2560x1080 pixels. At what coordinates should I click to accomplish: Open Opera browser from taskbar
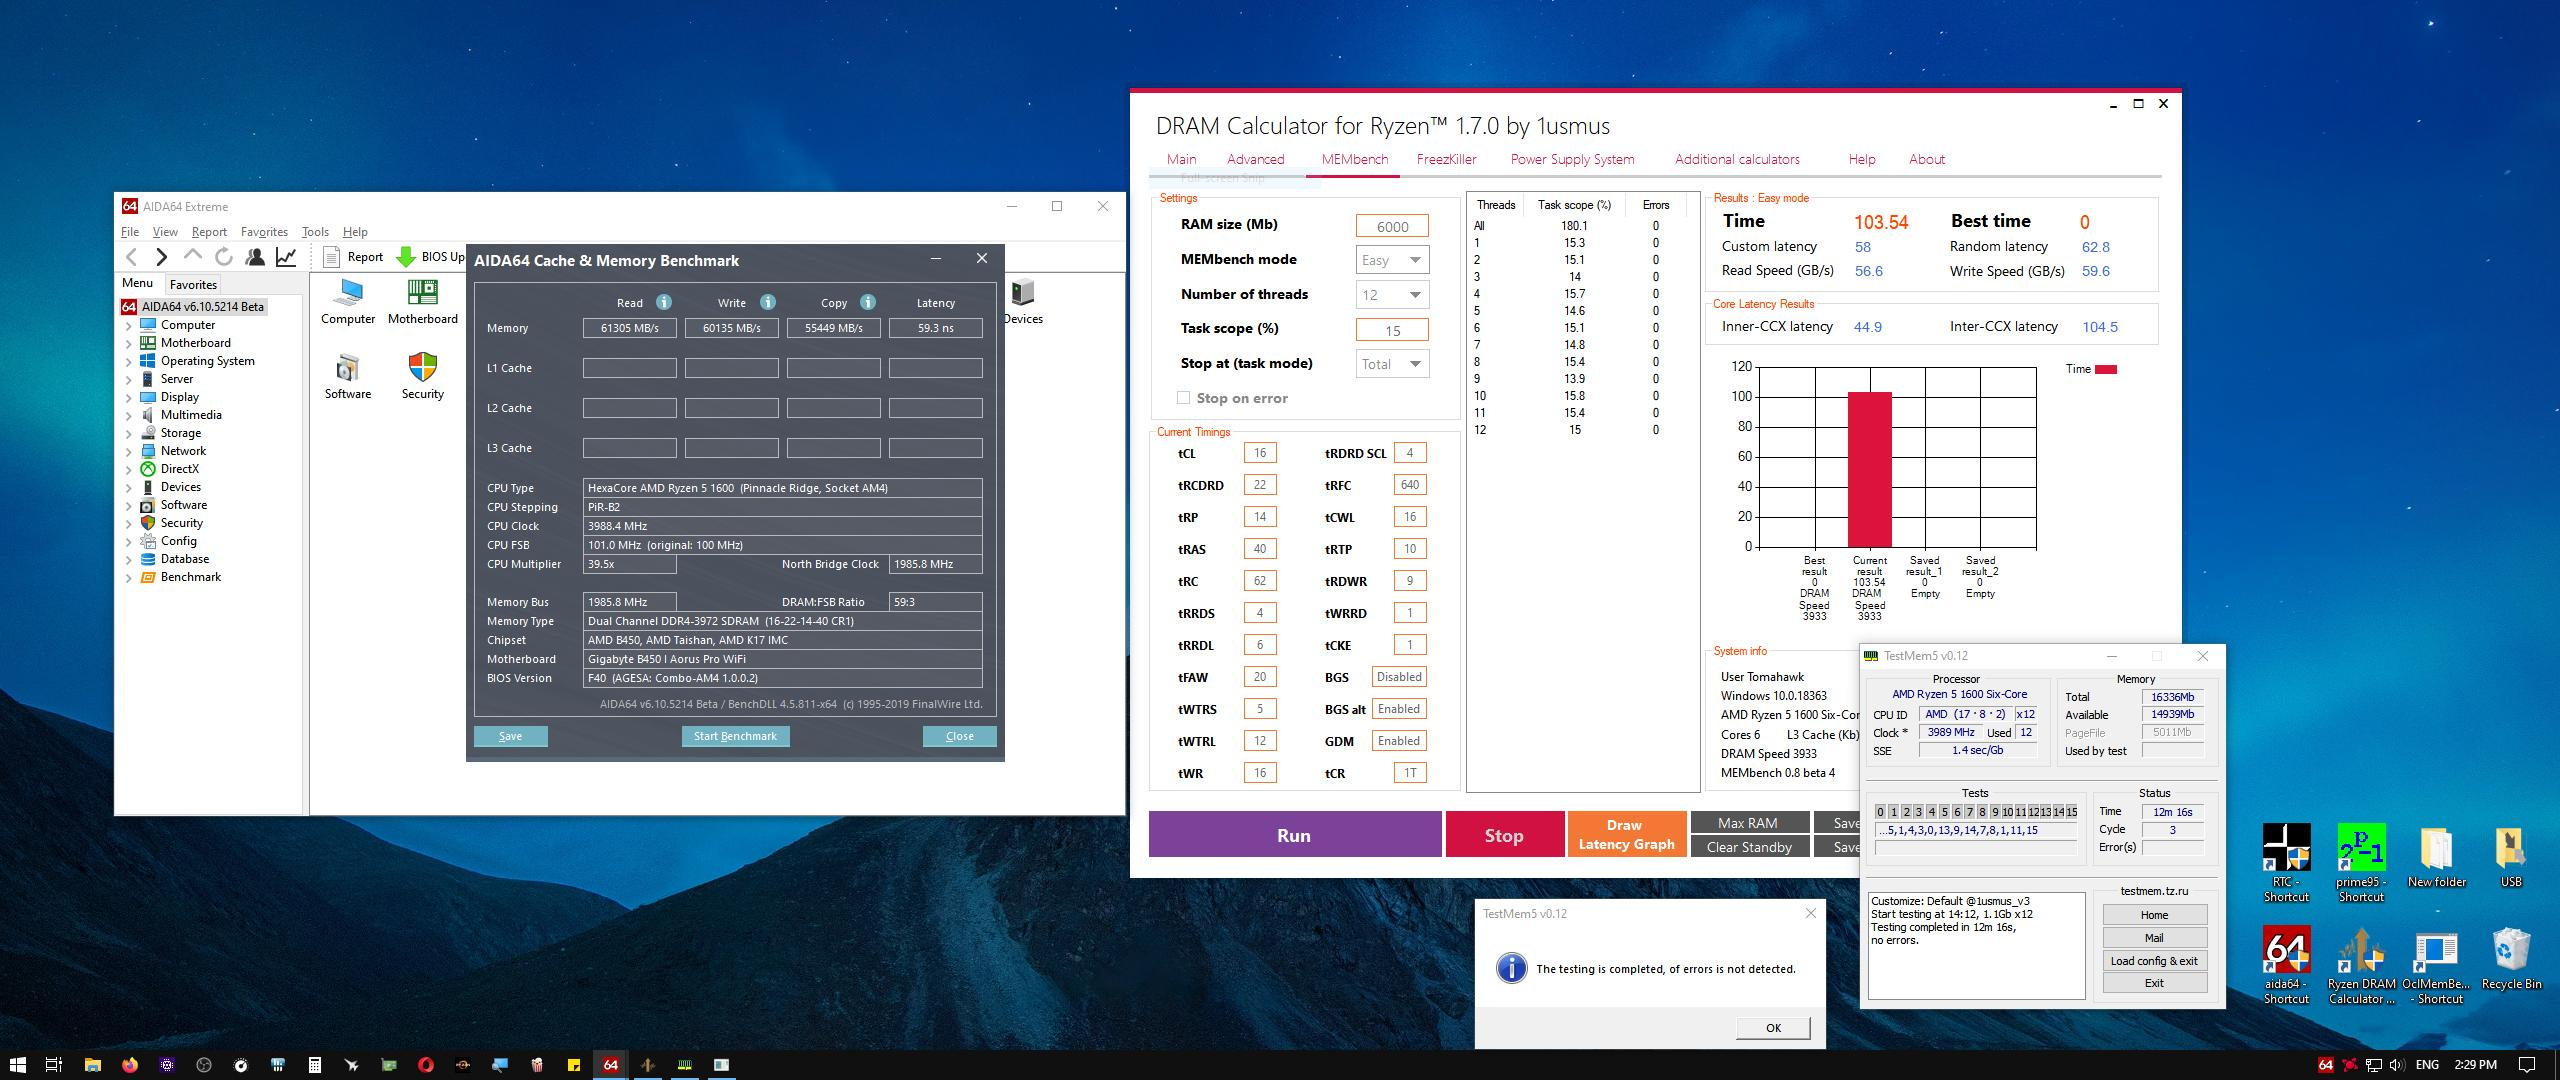(x=426, y=1064)
